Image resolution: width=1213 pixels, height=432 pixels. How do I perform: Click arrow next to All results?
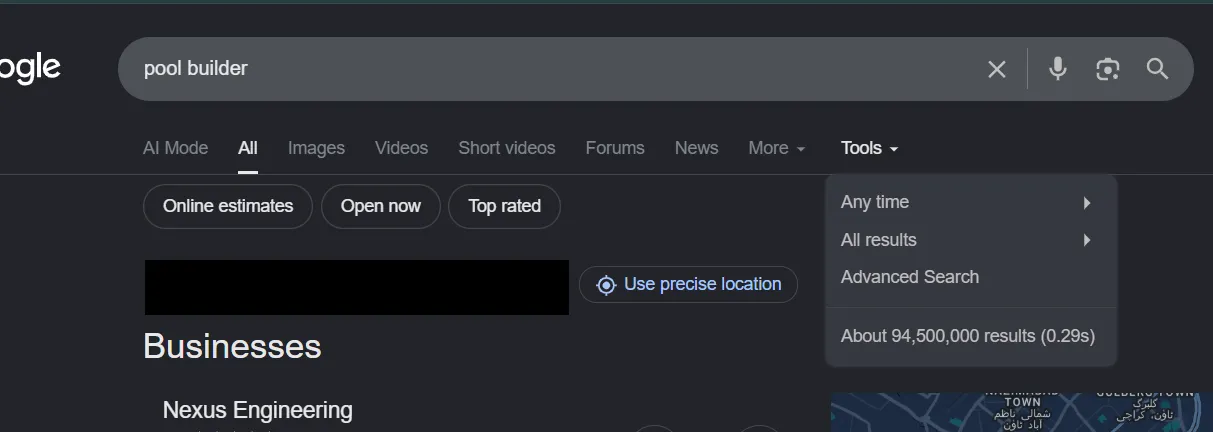(1086, 240)
